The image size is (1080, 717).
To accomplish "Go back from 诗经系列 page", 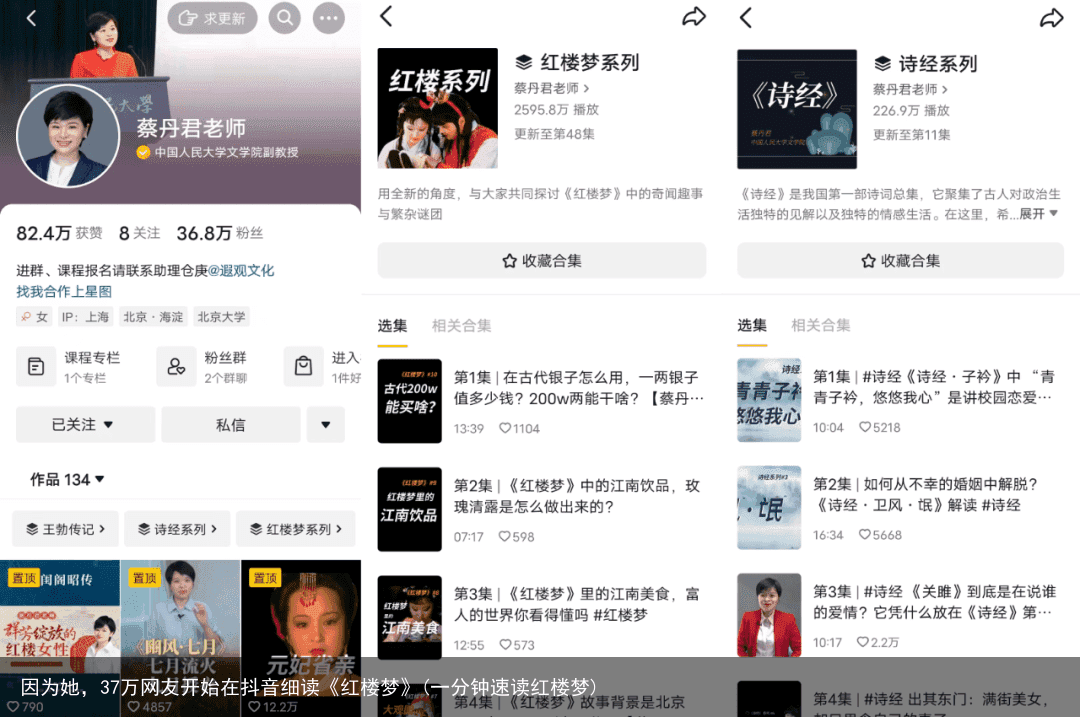I will click(x=746, y=17).
